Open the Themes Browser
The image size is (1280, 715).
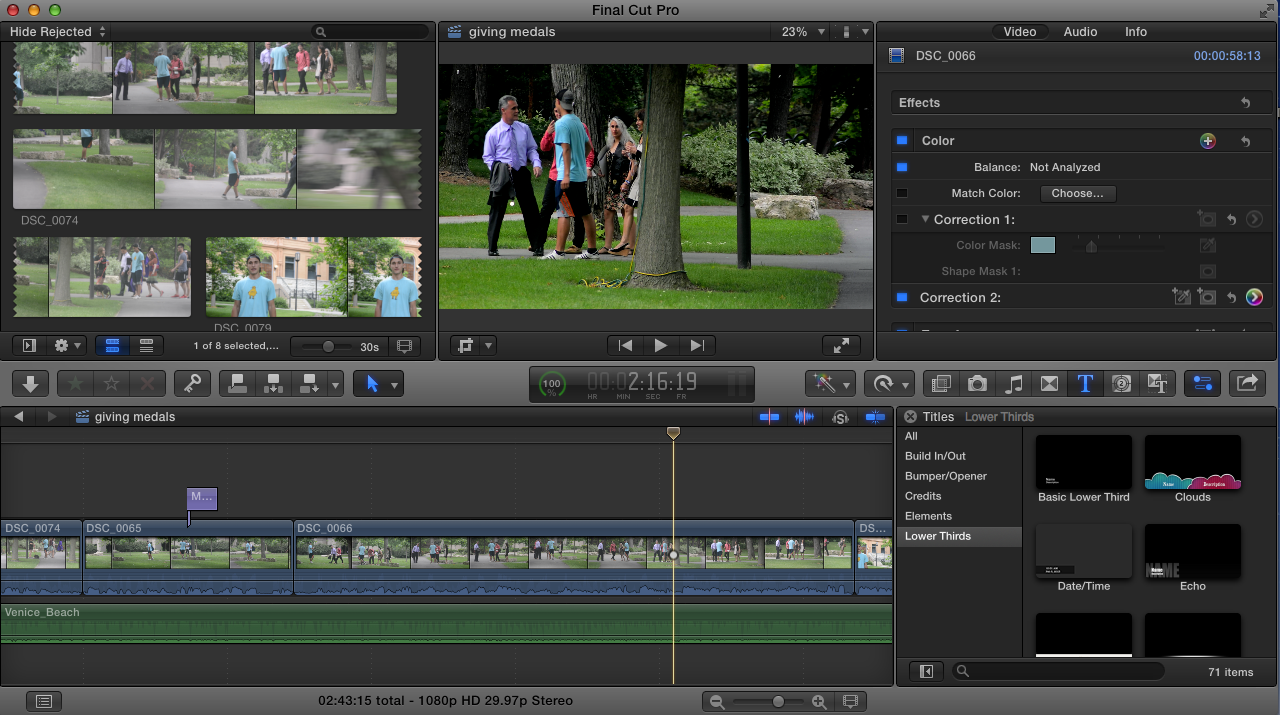1158,384
